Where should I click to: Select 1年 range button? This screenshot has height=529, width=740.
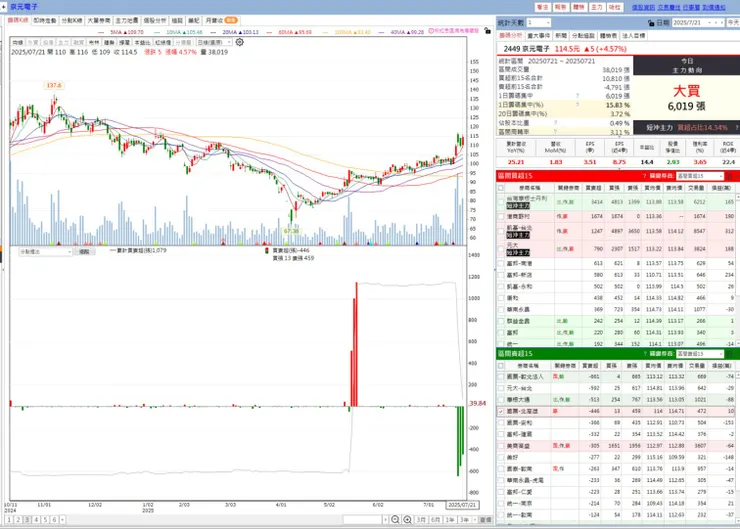450,520
